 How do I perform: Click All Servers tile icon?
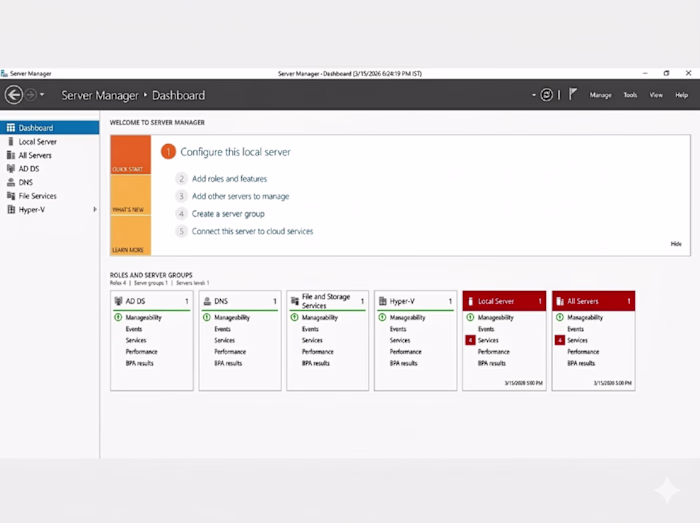click(560, 302)
